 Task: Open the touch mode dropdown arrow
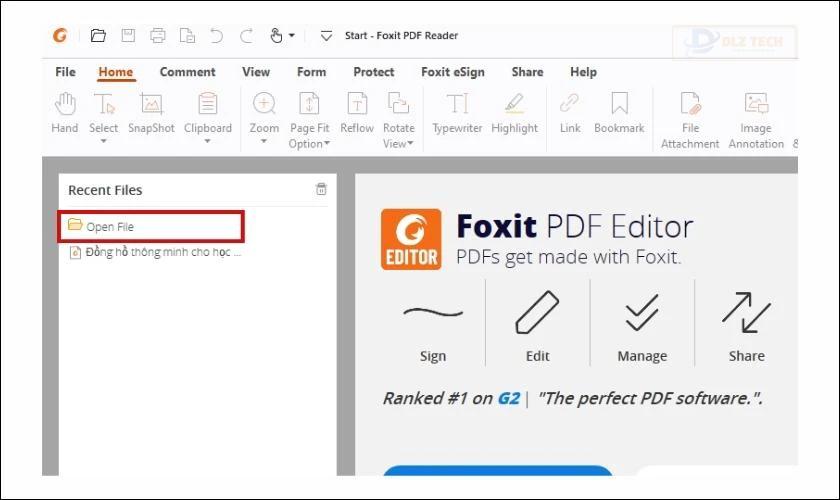(x=292, y=35)
